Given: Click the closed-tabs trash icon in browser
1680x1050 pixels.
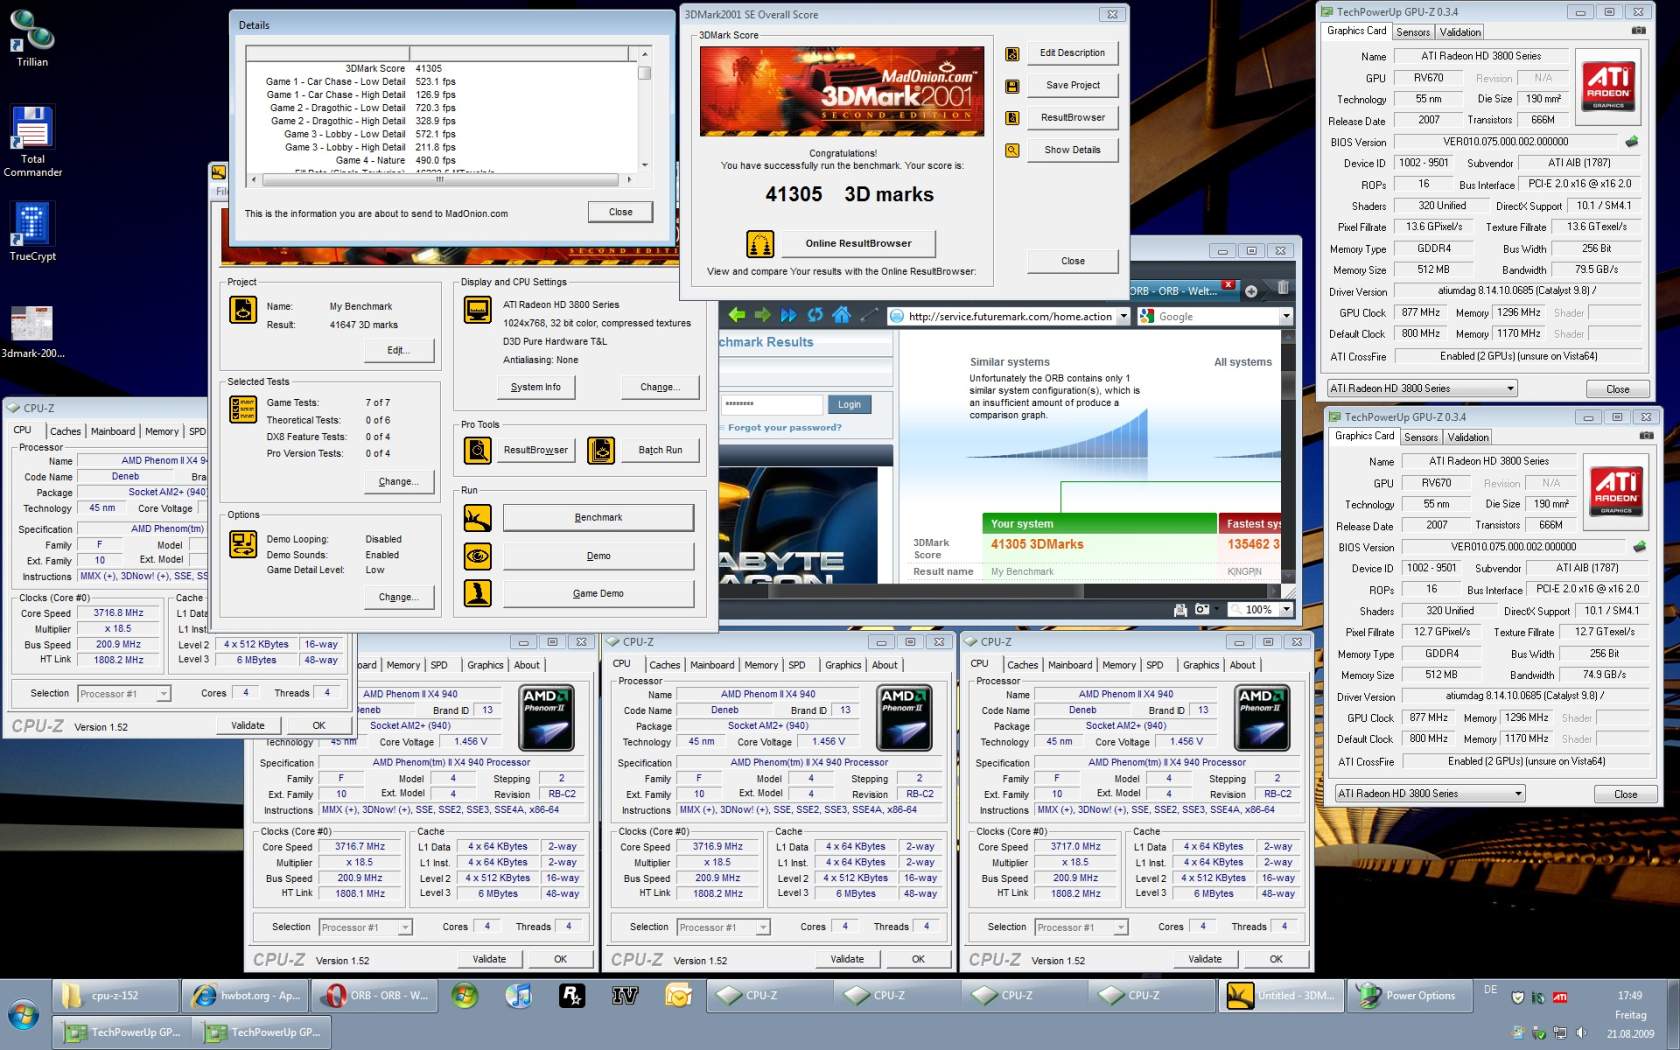Looking at the screenshot, I should click(1283, 288).
